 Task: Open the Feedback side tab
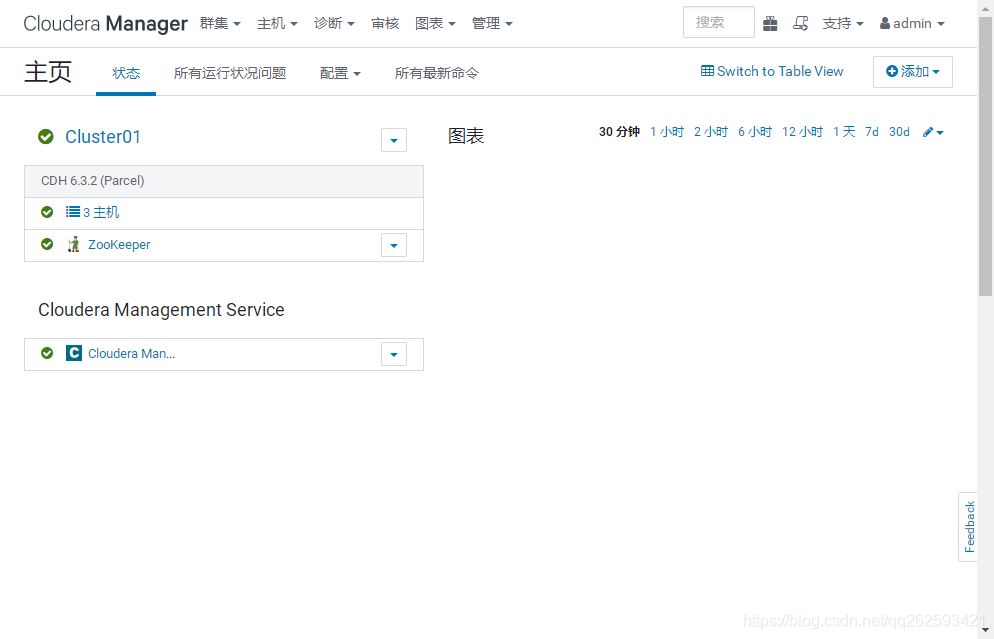click(968, 527)
